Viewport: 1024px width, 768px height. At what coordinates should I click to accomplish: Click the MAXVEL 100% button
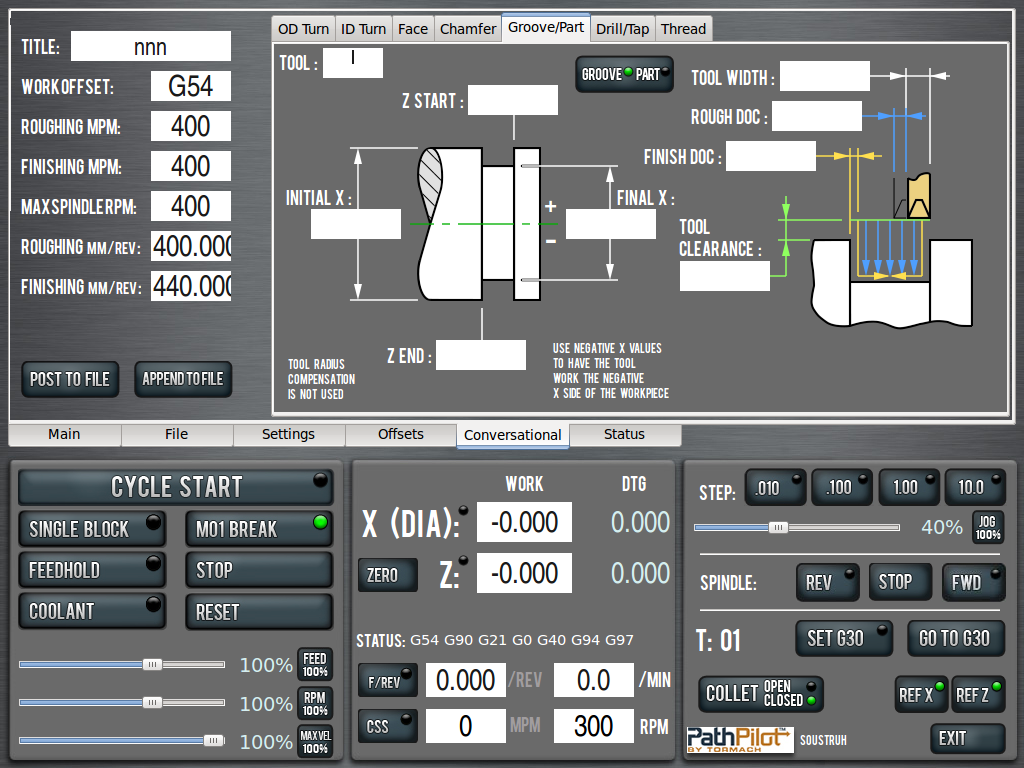pyautogui.click(x=315, y=742)
